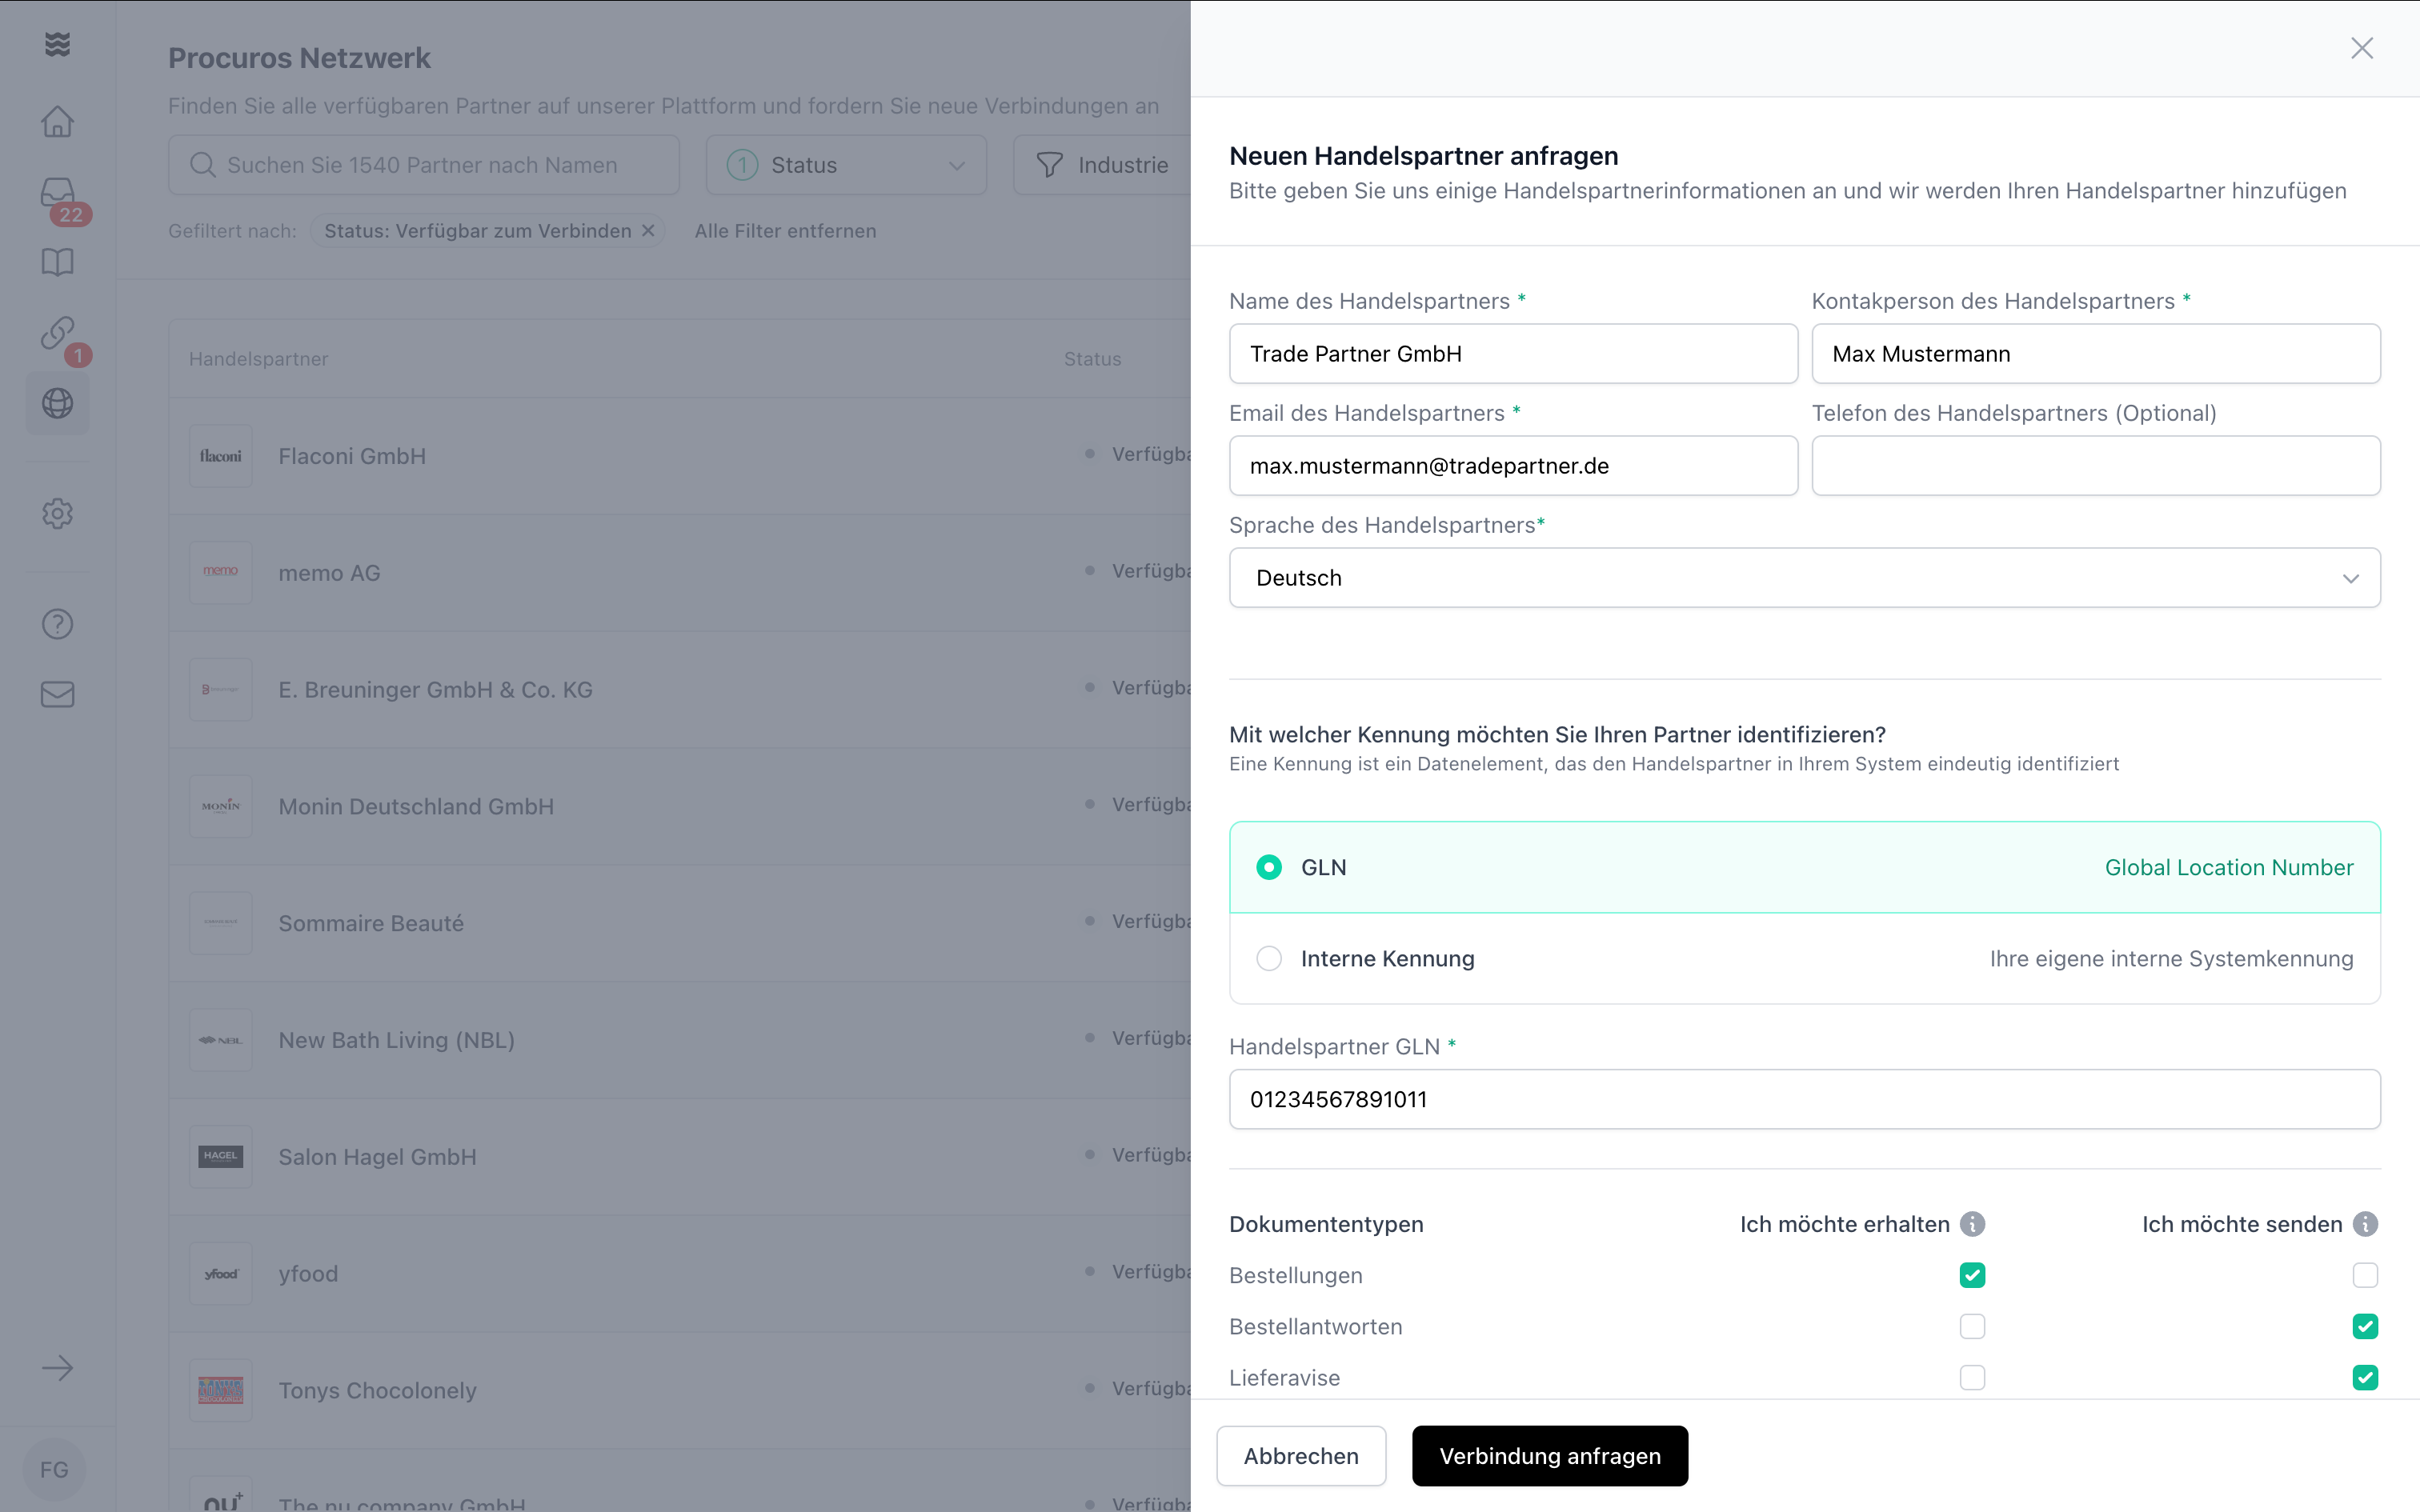Viewport: 2420px width, 1512px height.
Task: Open the Monin Deutschland GmbH row
Action: coord(680,806)
